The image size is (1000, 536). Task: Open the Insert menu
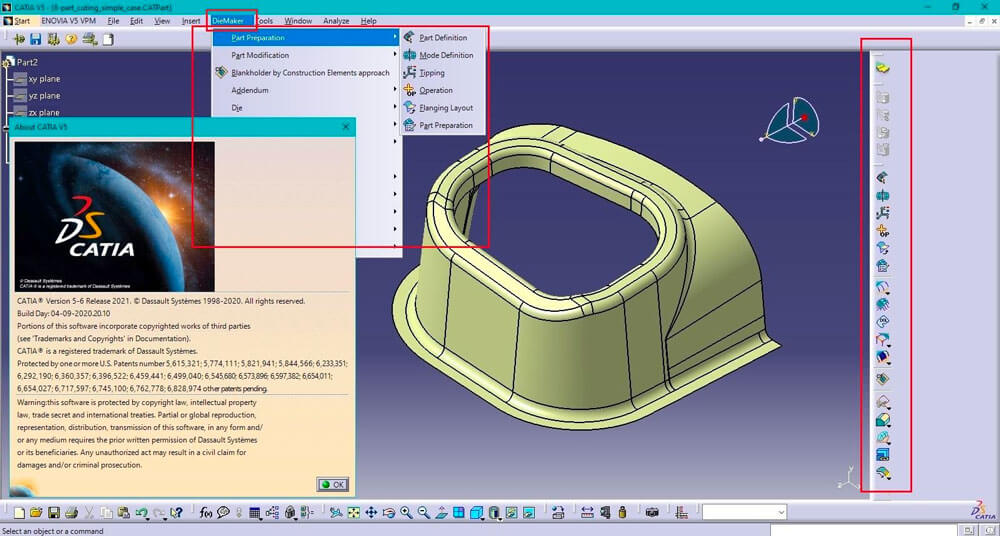[191, 21]
